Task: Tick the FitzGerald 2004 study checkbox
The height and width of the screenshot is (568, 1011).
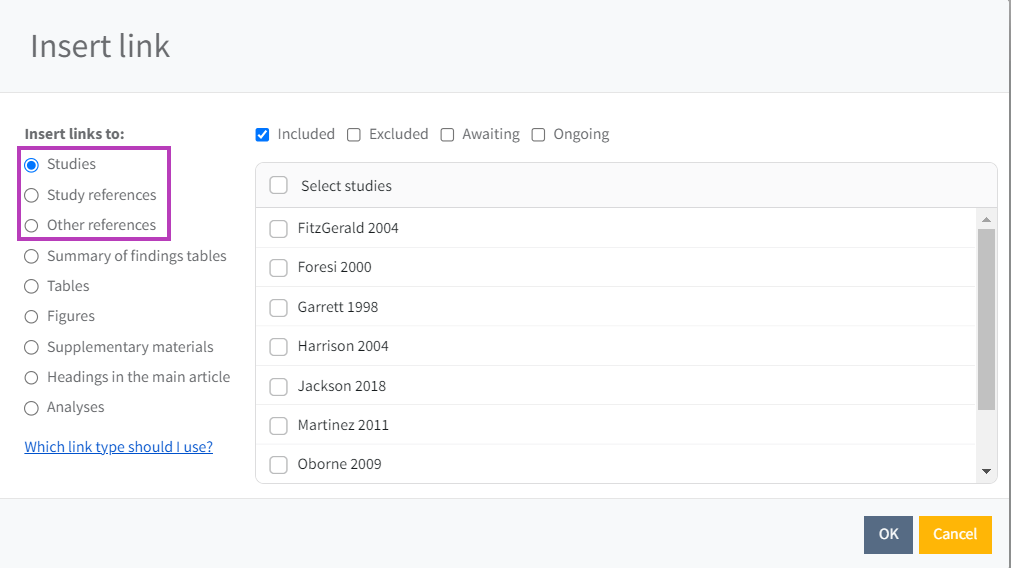Action: pyautogui.click(x=279, y=229)
